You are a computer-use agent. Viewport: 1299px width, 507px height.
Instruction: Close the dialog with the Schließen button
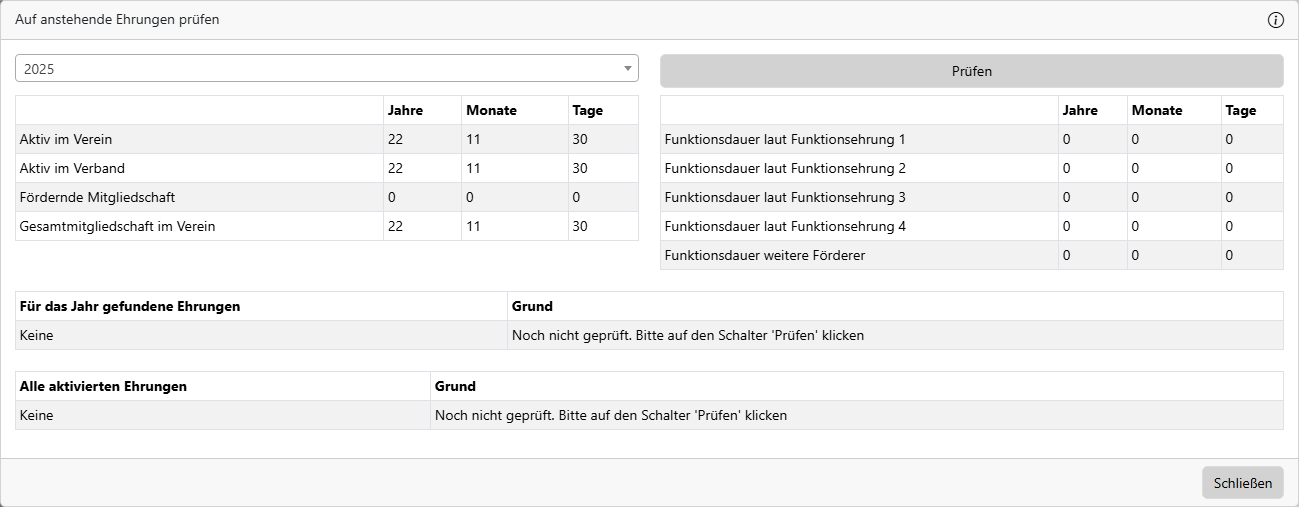click(1242, 483)
